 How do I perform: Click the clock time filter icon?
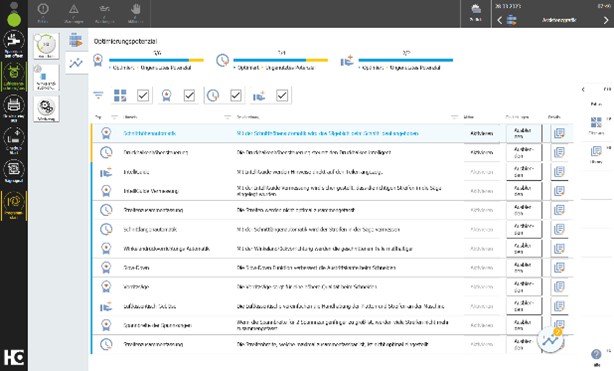click(213, 95)
